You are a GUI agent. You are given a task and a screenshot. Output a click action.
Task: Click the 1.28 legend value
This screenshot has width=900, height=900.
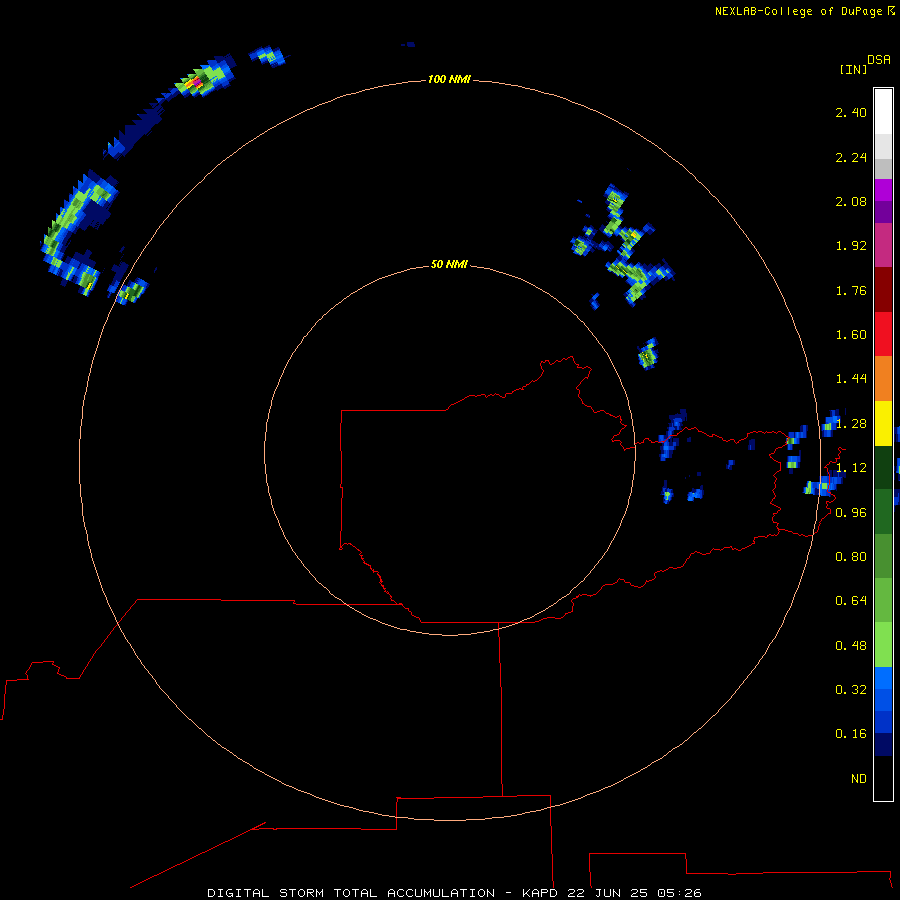tap(851, 424)
